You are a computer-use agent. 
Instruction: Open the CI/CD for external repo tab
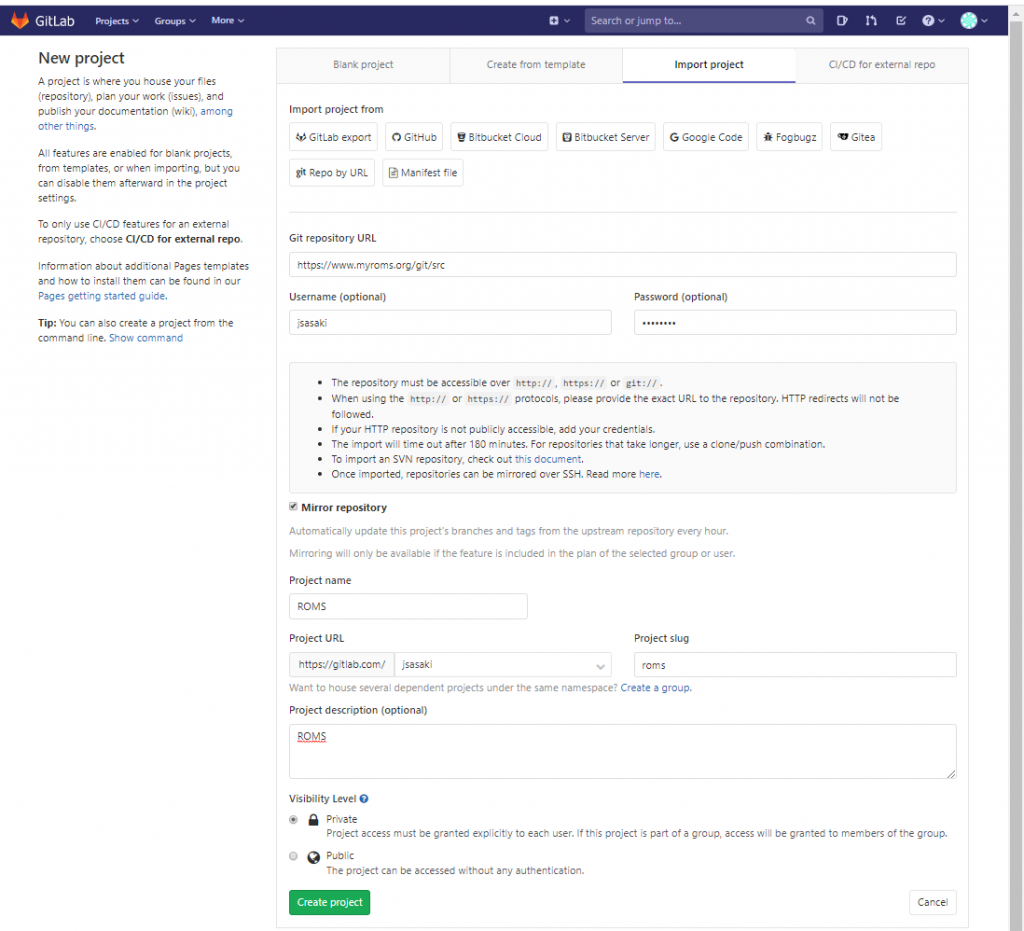[882, 65]
